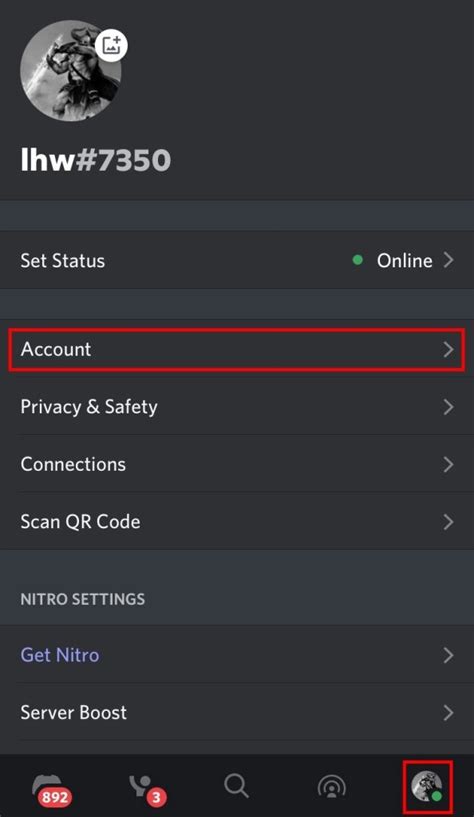474x817 pixels.
Task: Select the profile avatar tab in bottom bar
Action: [427, 787]
